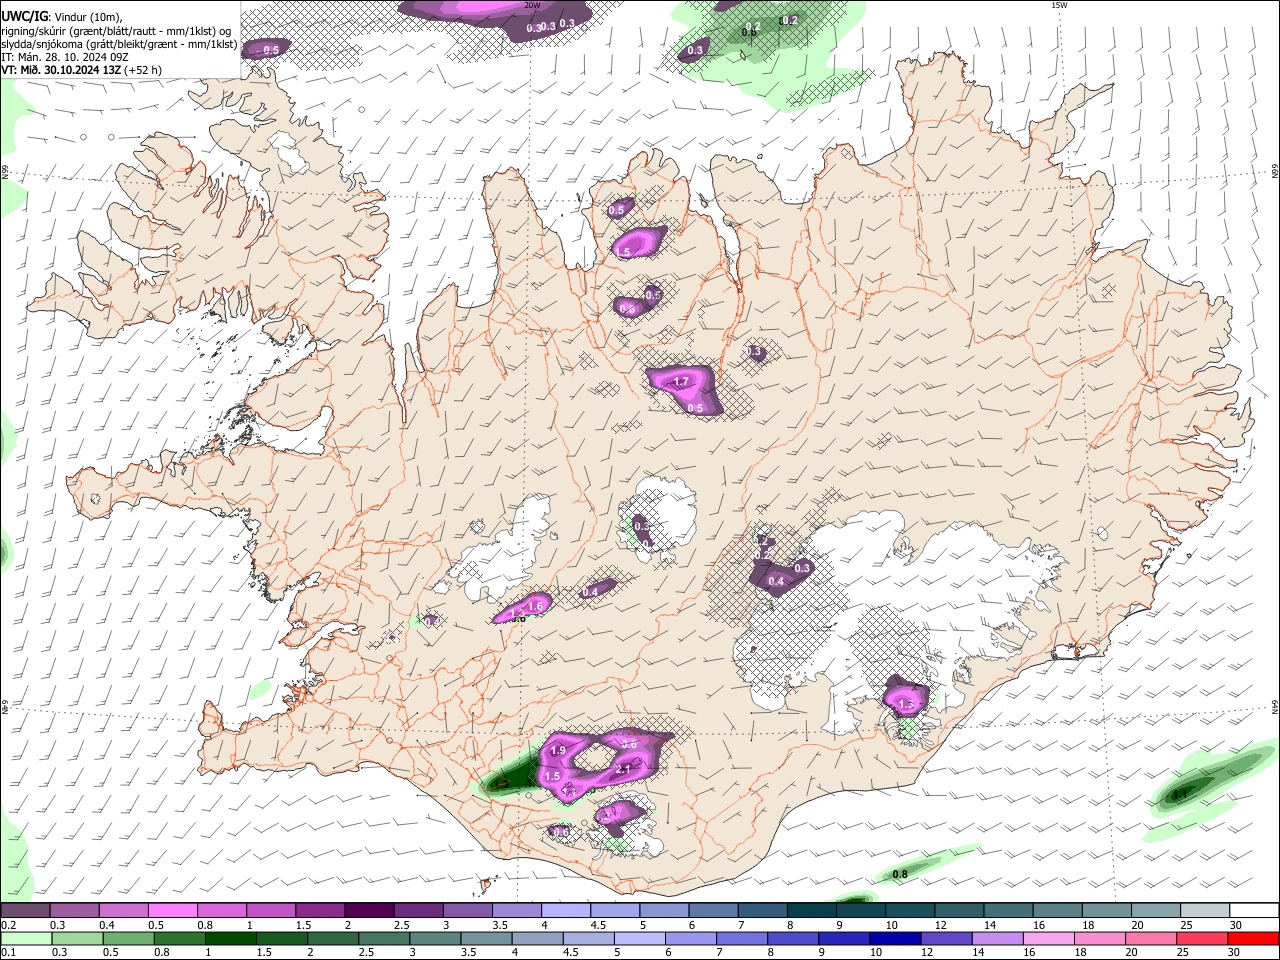Click the '(+52 h)' forecast offset
Viewport: 1280px width, 960px height.
(x=144, y=70)
